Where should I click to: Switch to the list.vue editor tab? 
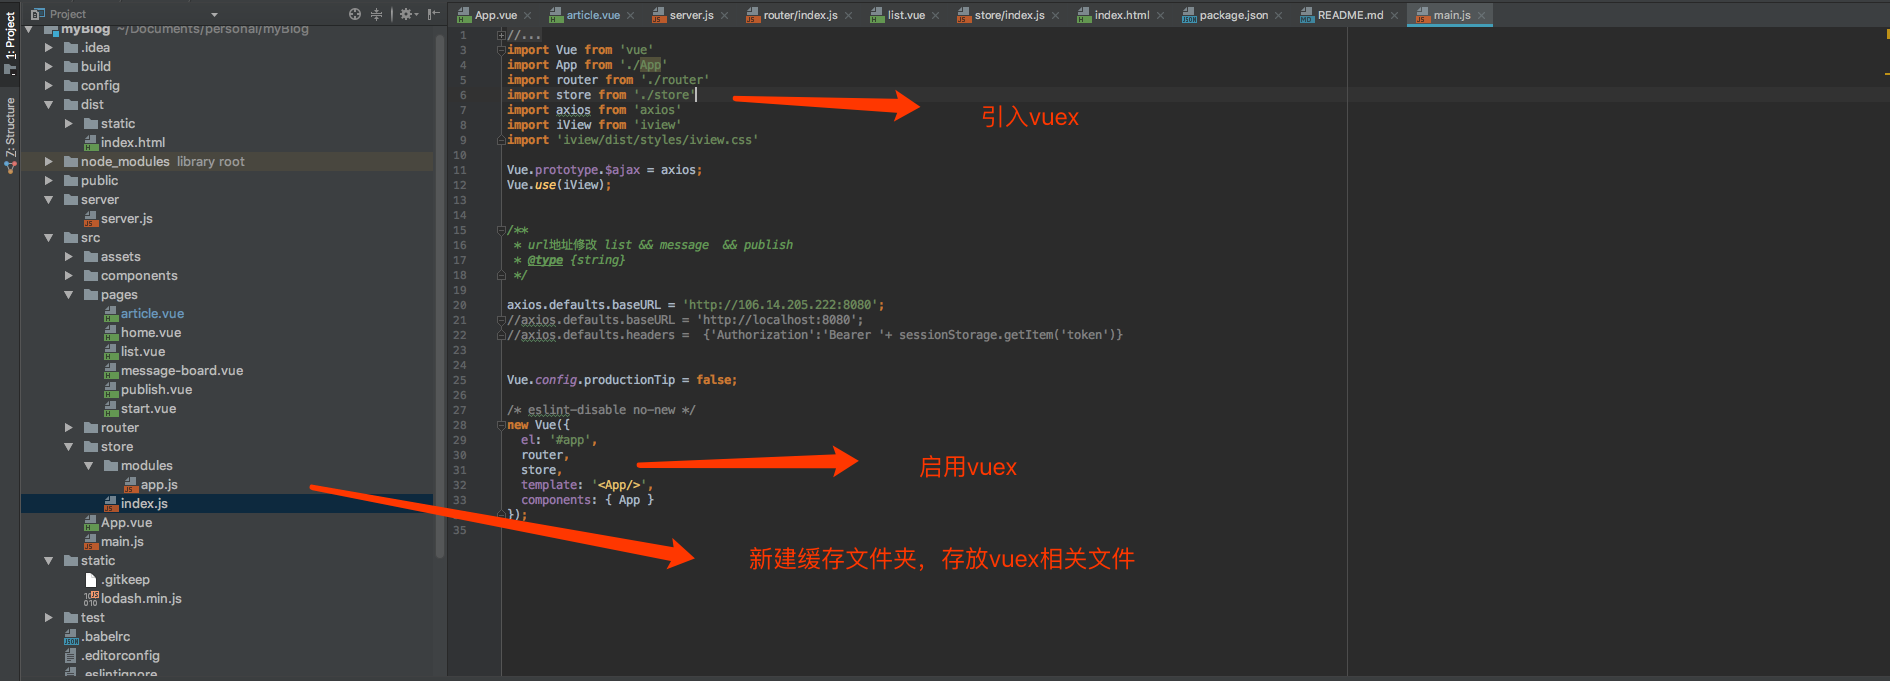(905, 15)
